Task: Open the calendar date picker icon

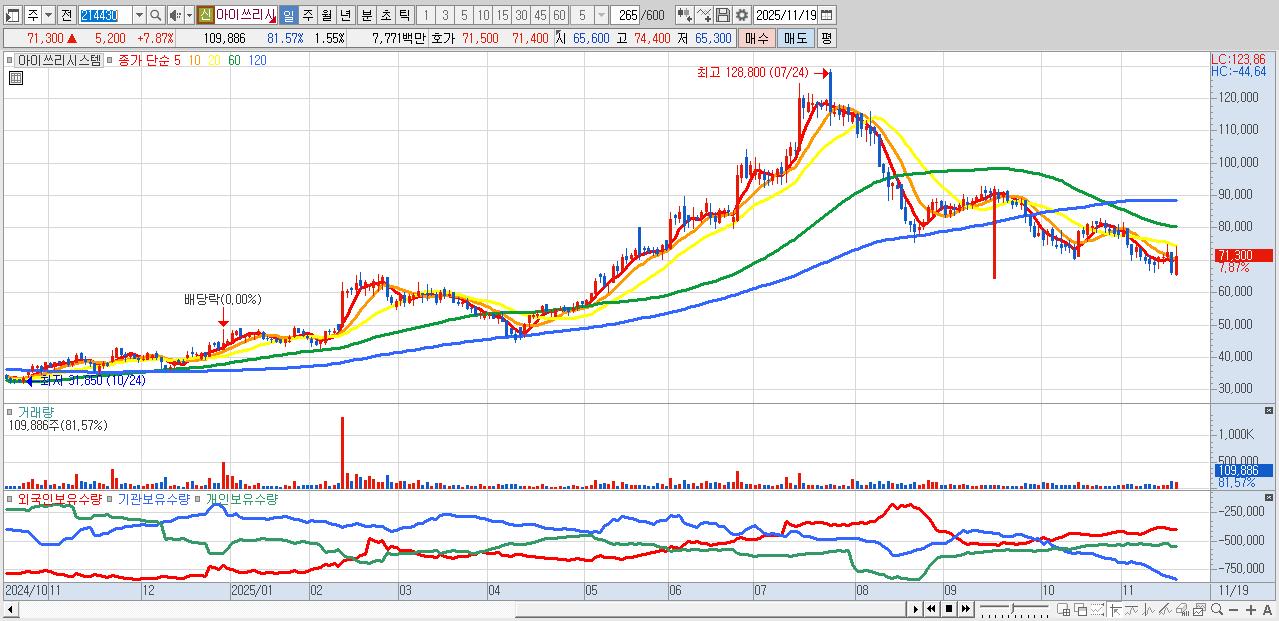Action: (x=826, y=15)
